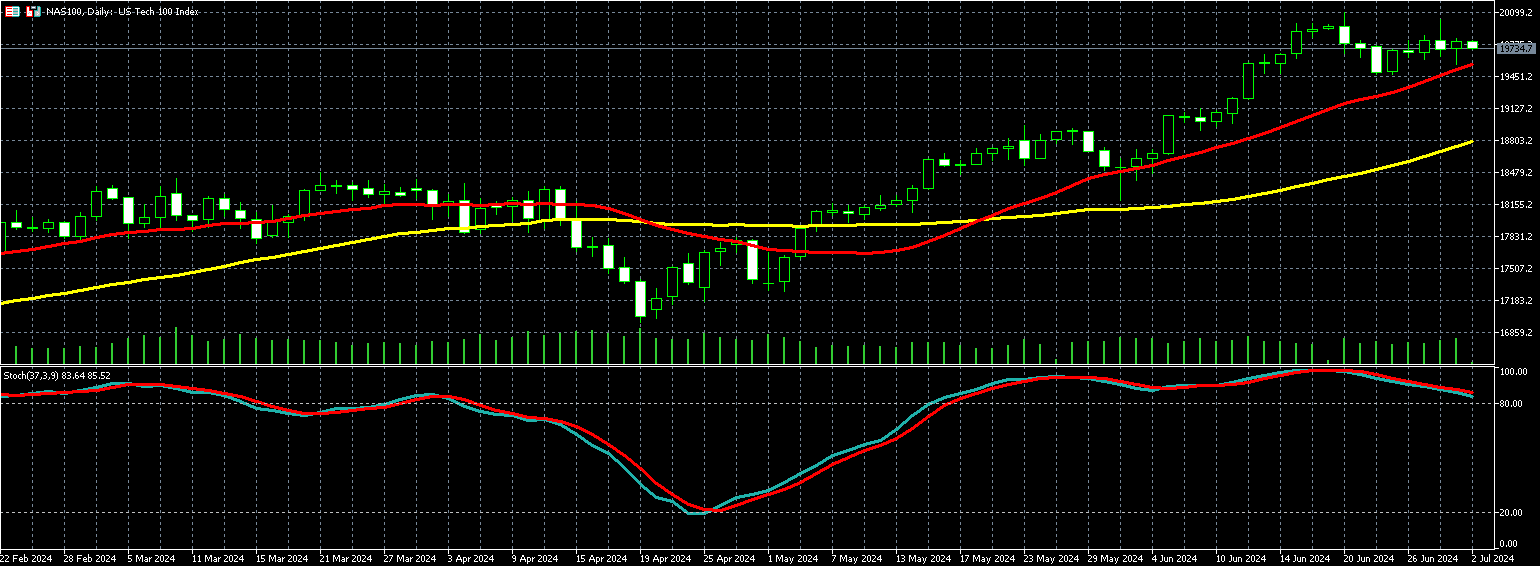Click the icon immediately left of NAS100 title

[33, 11]
